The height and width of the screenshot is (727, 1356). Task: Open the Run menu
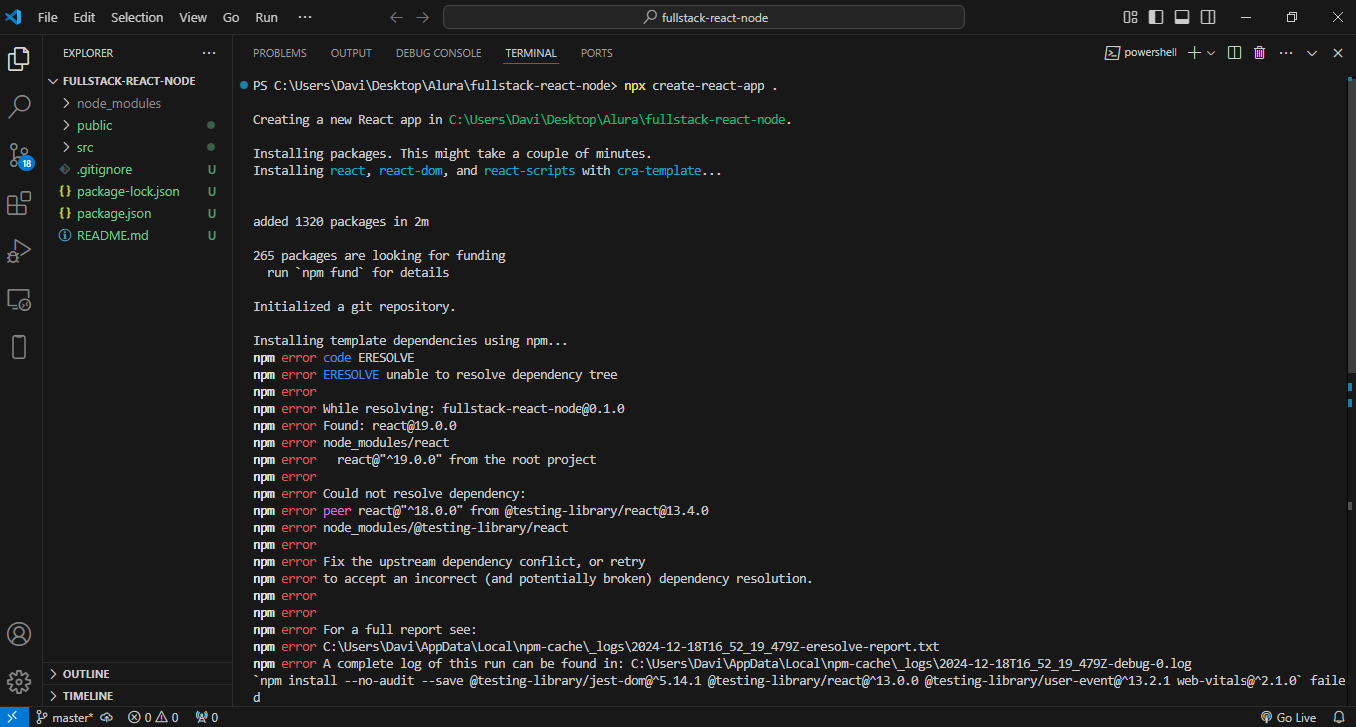pos(267,17)
